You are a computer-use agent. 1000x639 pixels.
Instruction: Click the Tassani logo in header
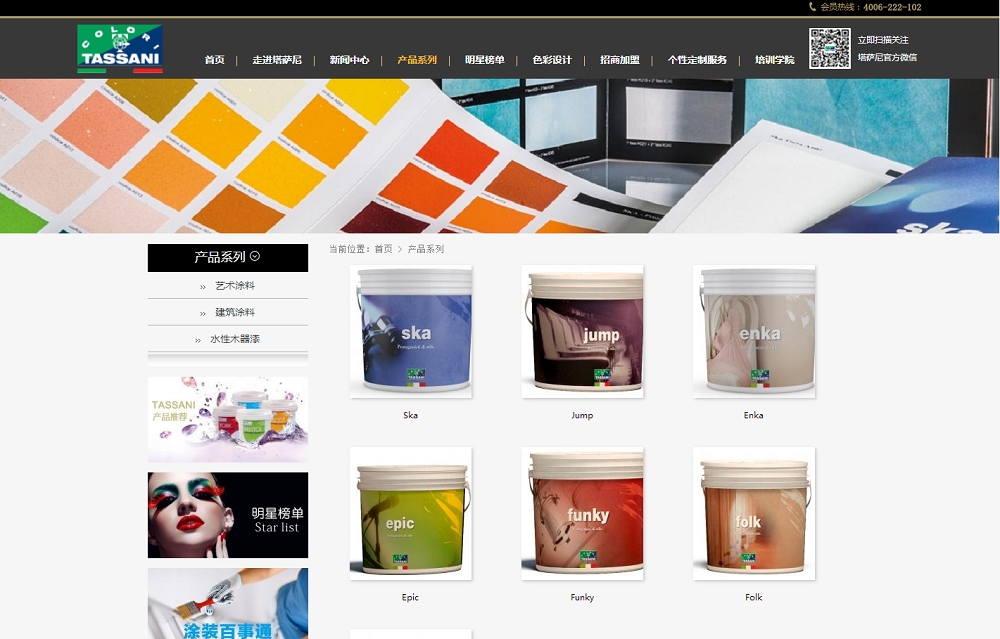click(x=120, y=49)
